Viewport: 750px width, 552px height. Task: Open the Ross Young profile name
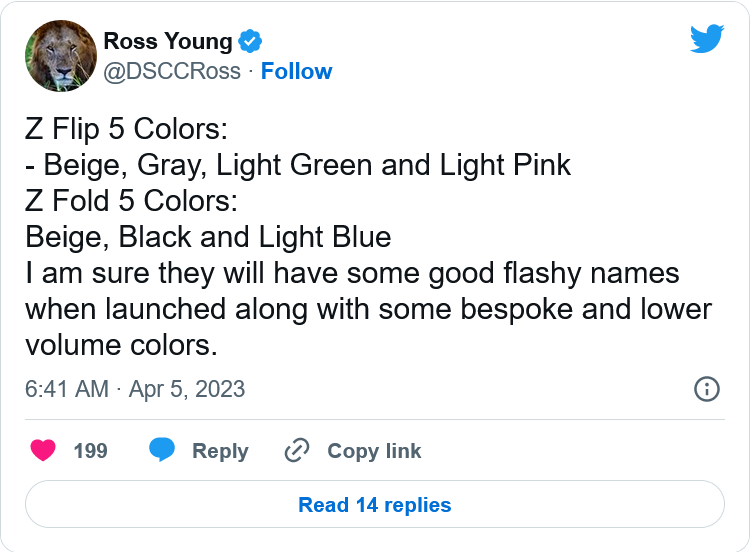coord(168,41)
